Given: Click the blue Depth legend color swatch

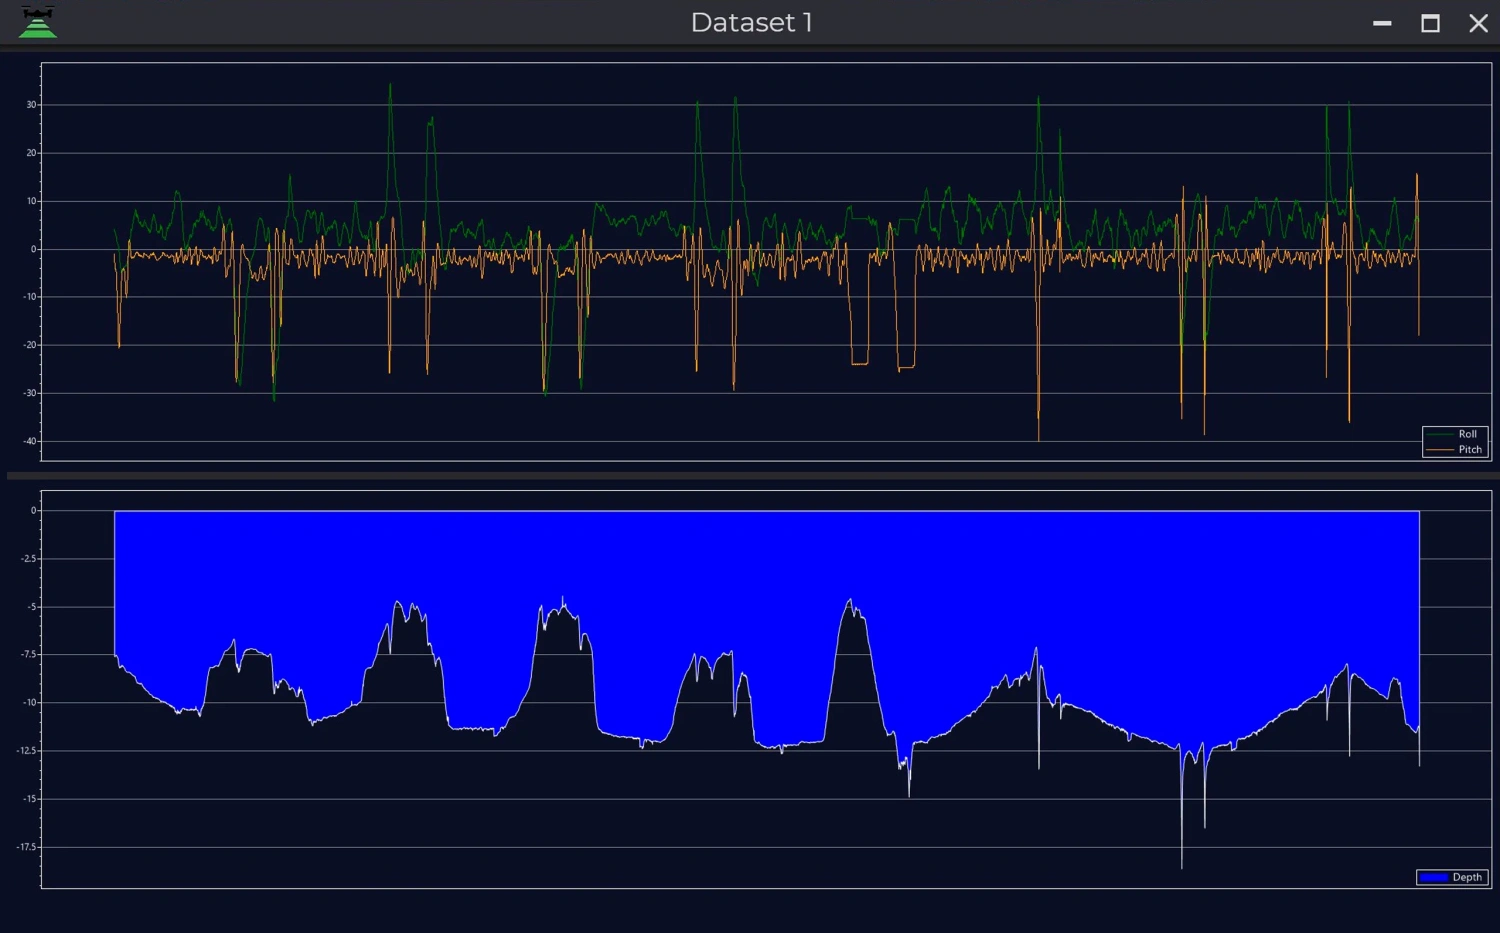Looking at the screenshot, I should click(x=1434, y=878).
